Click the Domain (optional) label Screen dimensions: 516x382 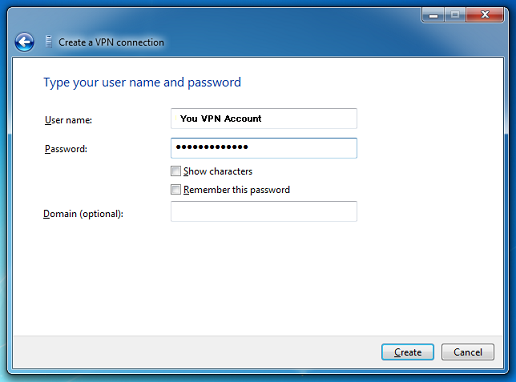pyautogui.click(x=83, y=214)
